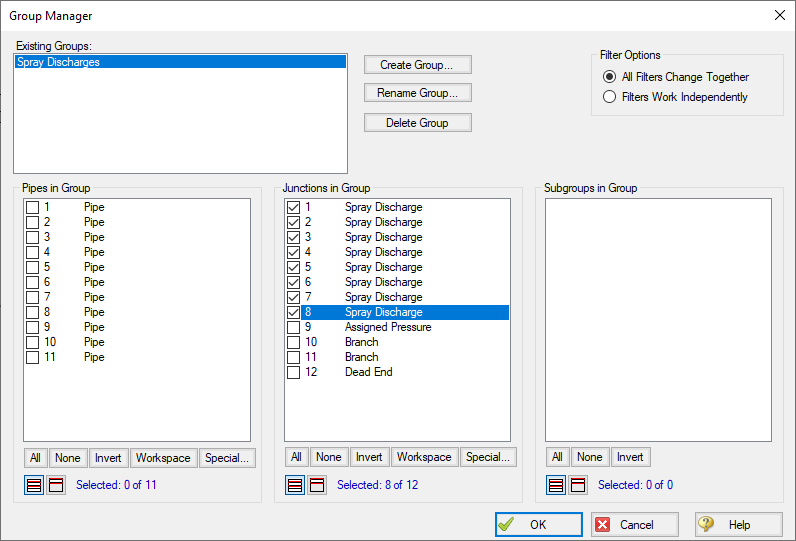The width and height of the screenshot is (796, 541).
Task: Click show-selected-only icon under Junctions list
Action: pyautogui.click(x=318, y=485)
